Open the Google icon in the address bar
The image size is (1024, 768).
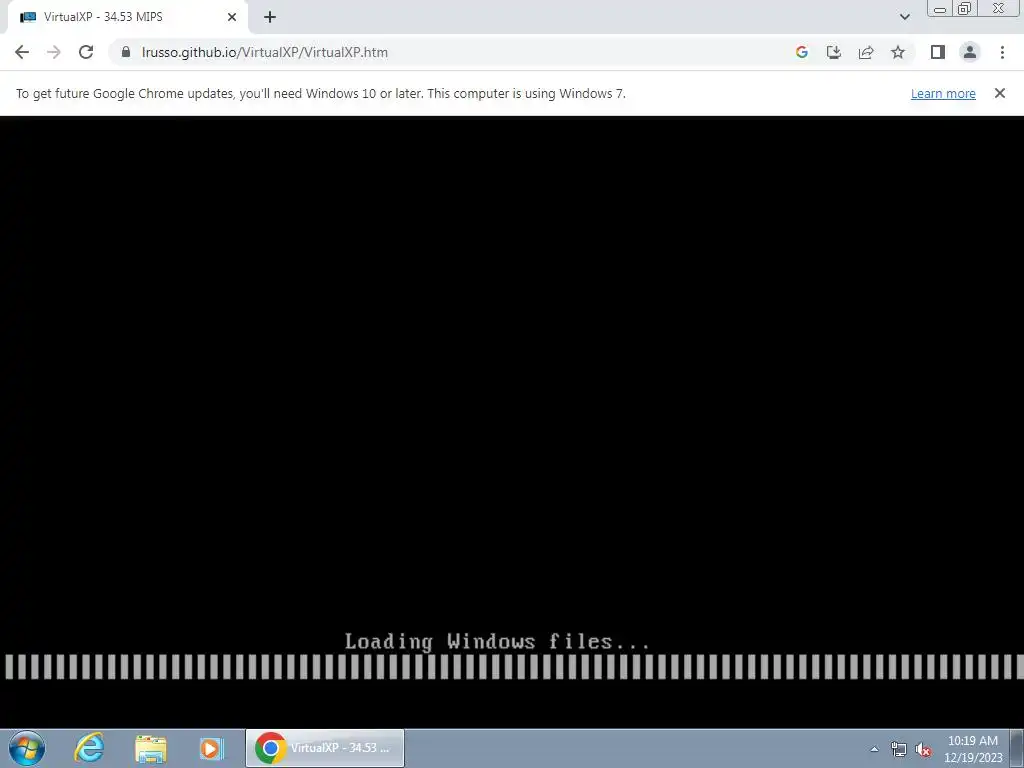(801, 52)
